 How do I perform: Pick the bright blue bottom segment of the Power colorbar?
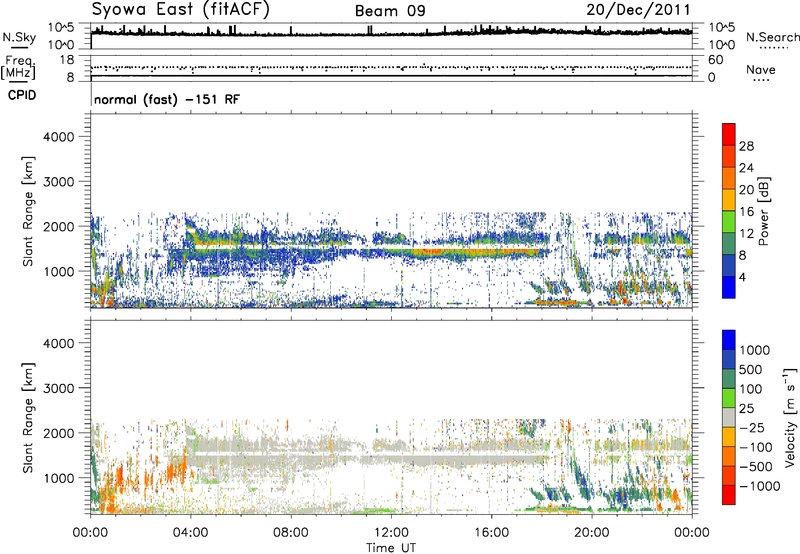click(x=729, y=287)
